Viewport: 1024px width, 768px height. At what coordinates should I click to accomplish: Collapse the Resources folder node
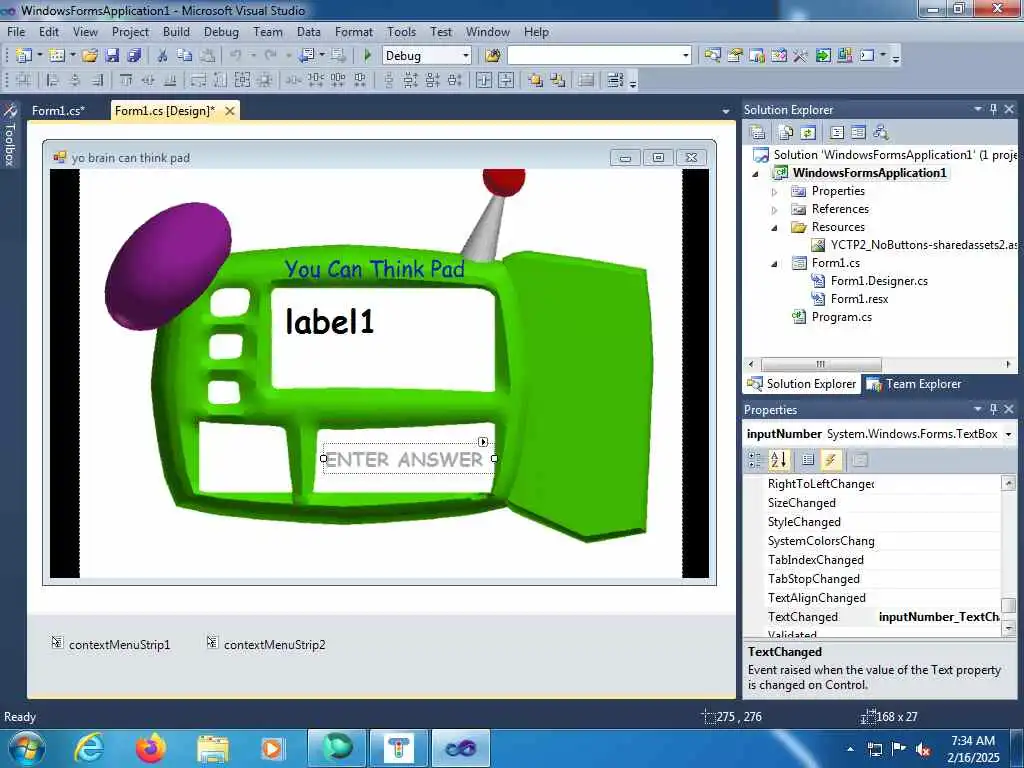(x=775, y=228)
